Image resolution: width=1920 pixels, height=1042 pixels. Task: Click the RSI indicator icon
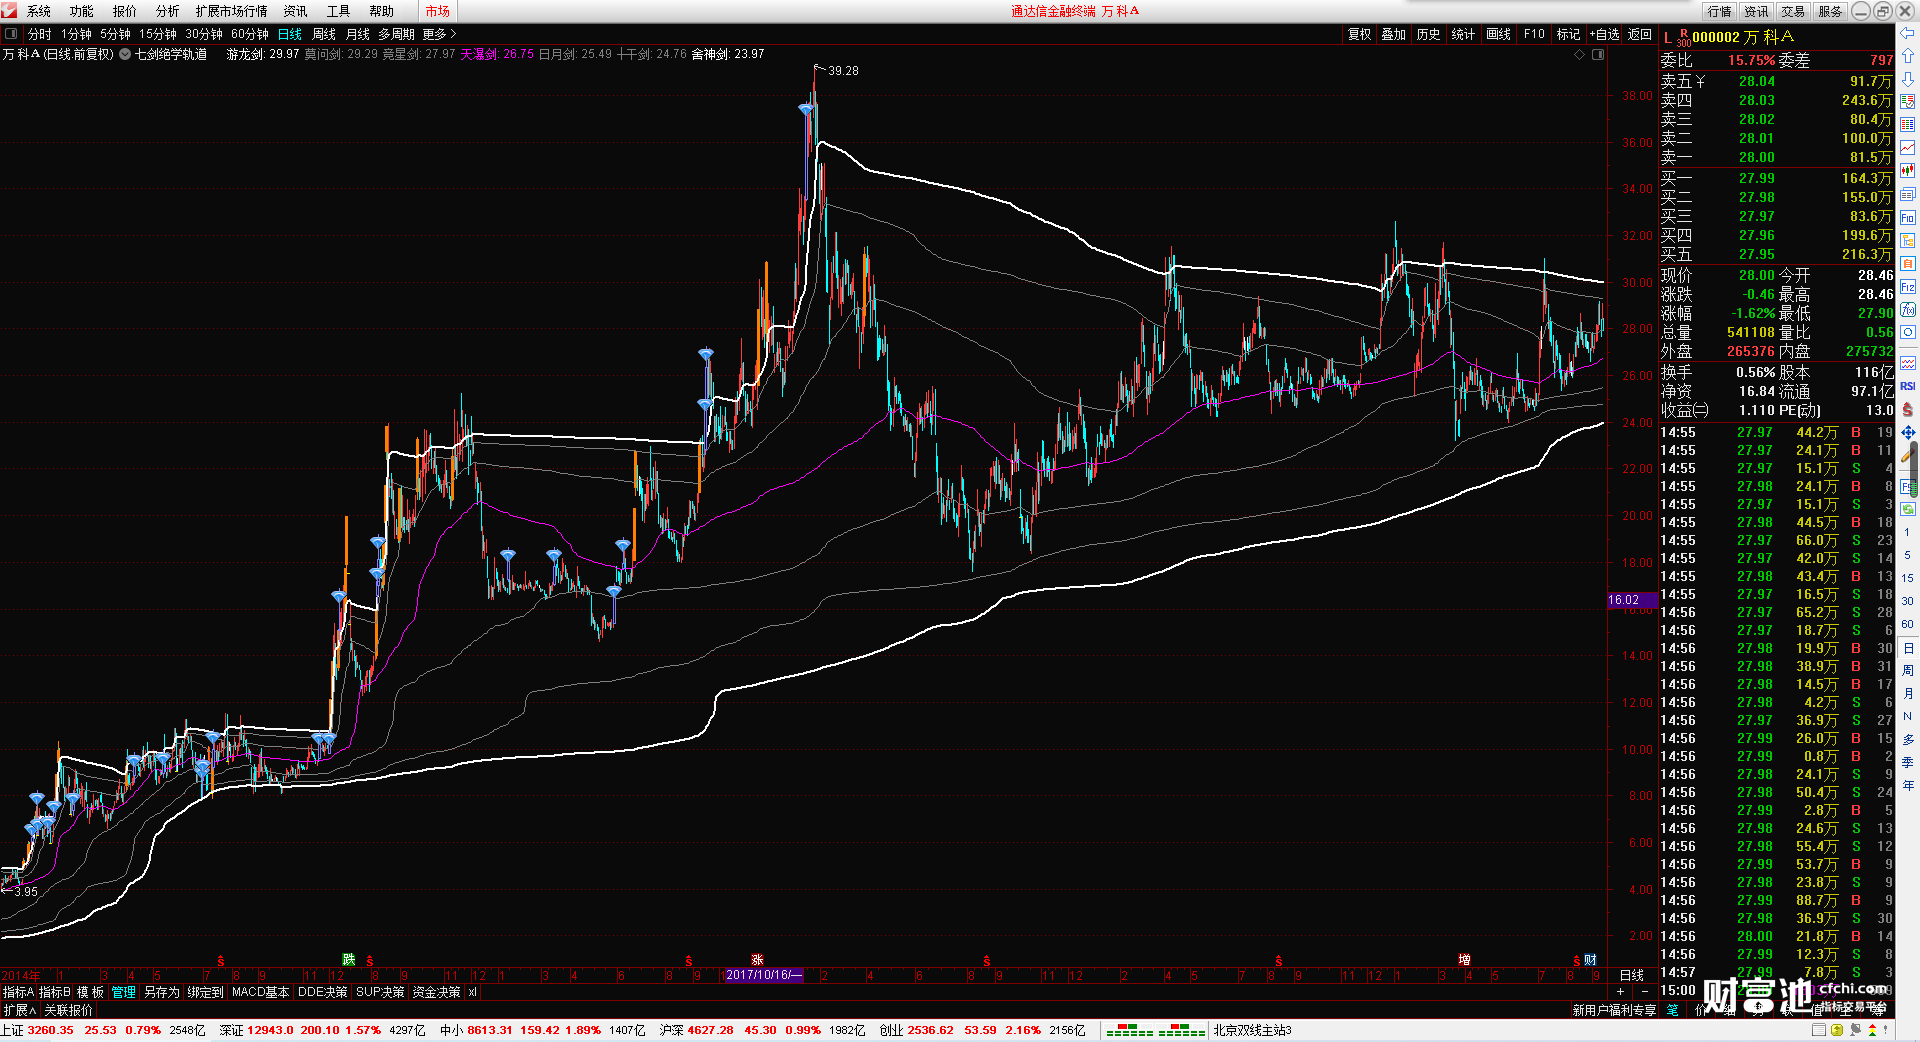tap(1907, 386)
